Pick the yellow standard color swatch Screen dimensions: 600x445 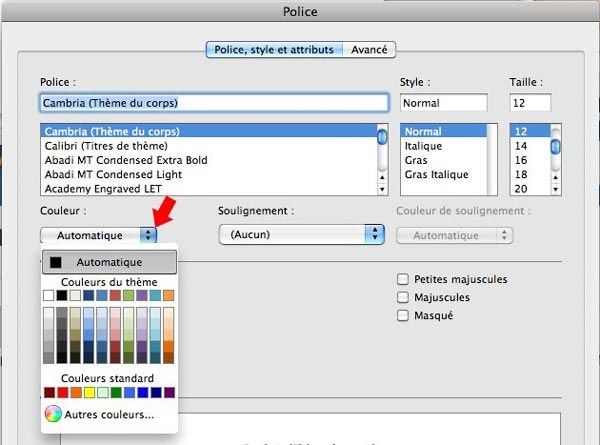click(x=89, y=393)
